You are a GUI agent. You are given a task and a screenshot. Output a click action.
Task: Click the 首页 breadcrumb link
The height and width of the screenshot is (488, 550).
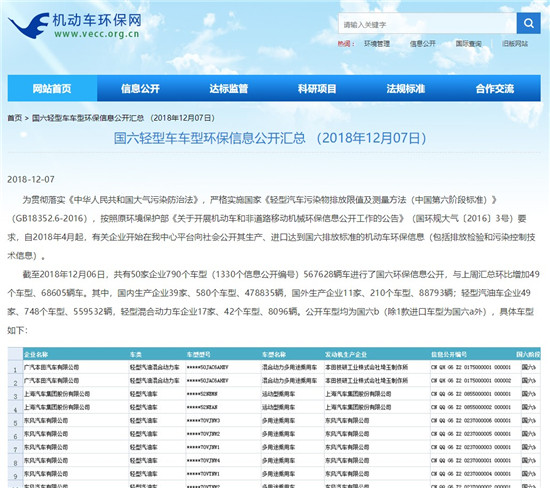(x=15, y=118)
